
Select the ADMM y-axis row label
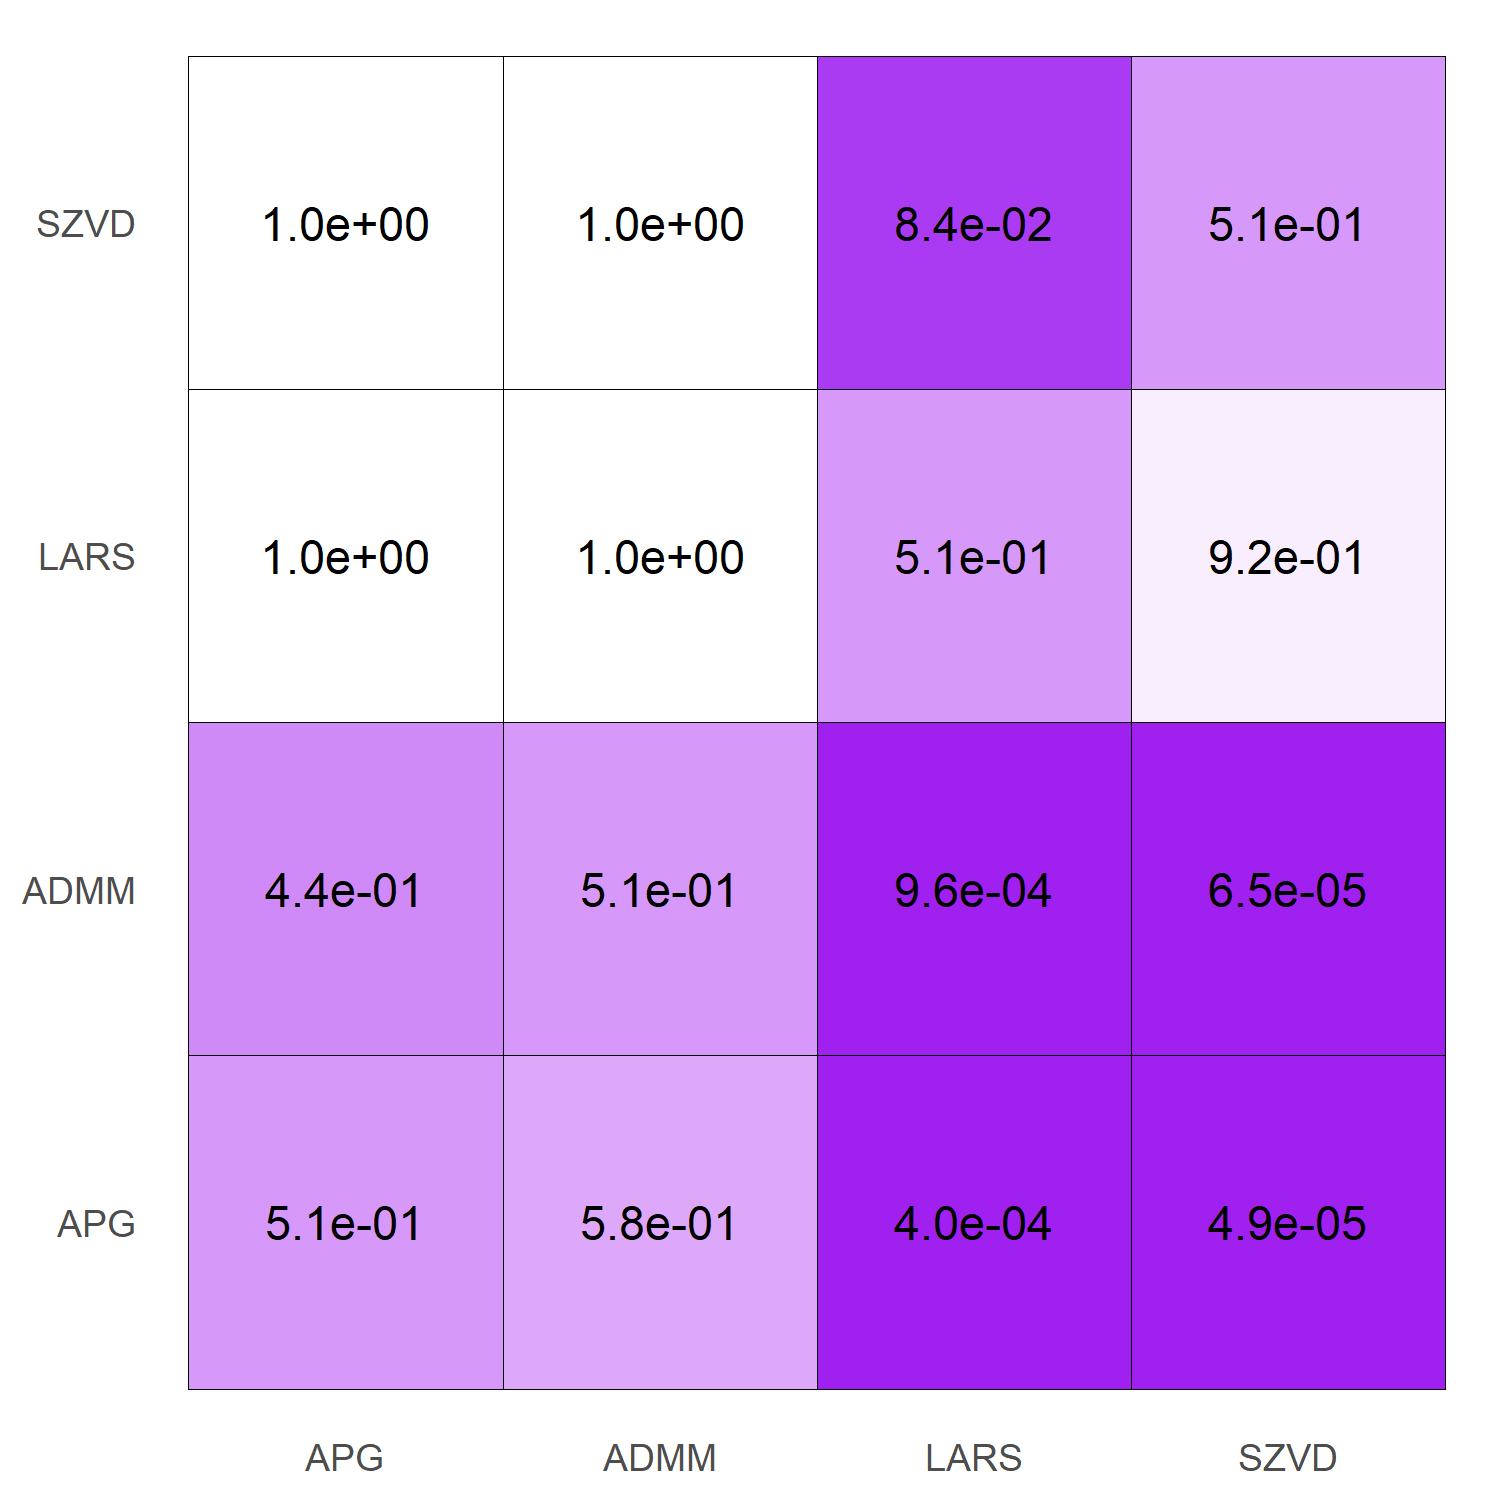click(x=79, y=890)
